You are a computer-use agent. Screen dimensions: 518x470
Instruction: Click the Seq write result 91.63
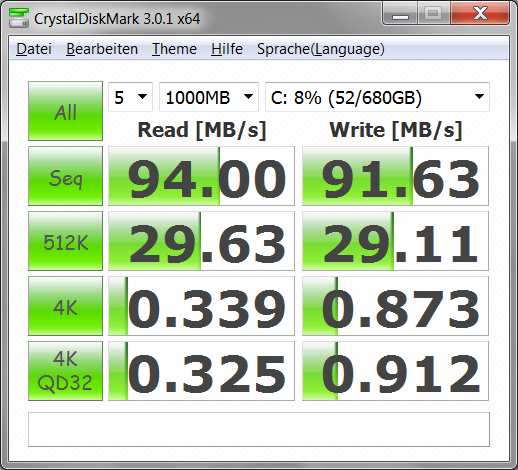coord(395,176)
